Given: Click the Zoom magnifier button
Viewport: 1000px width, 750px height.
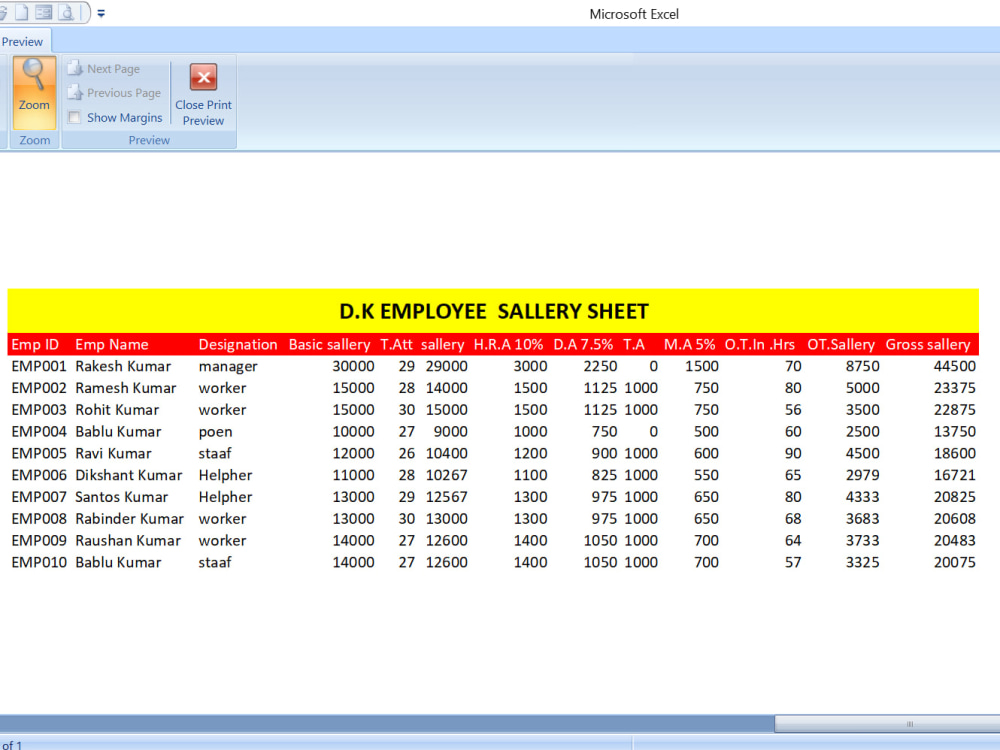Looking at the screenshot, I should click(34, 92).
